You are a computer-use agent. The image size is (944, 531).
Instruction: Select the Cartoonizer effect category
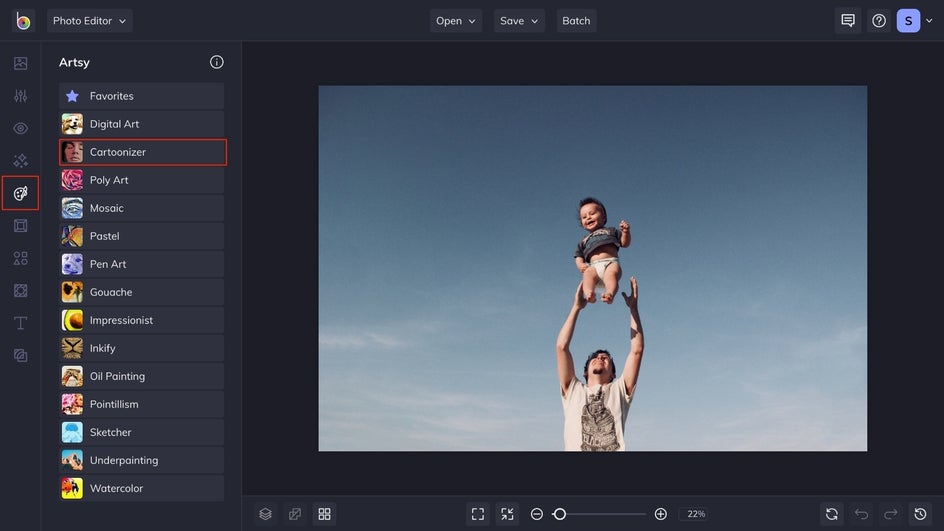point(142,152)
